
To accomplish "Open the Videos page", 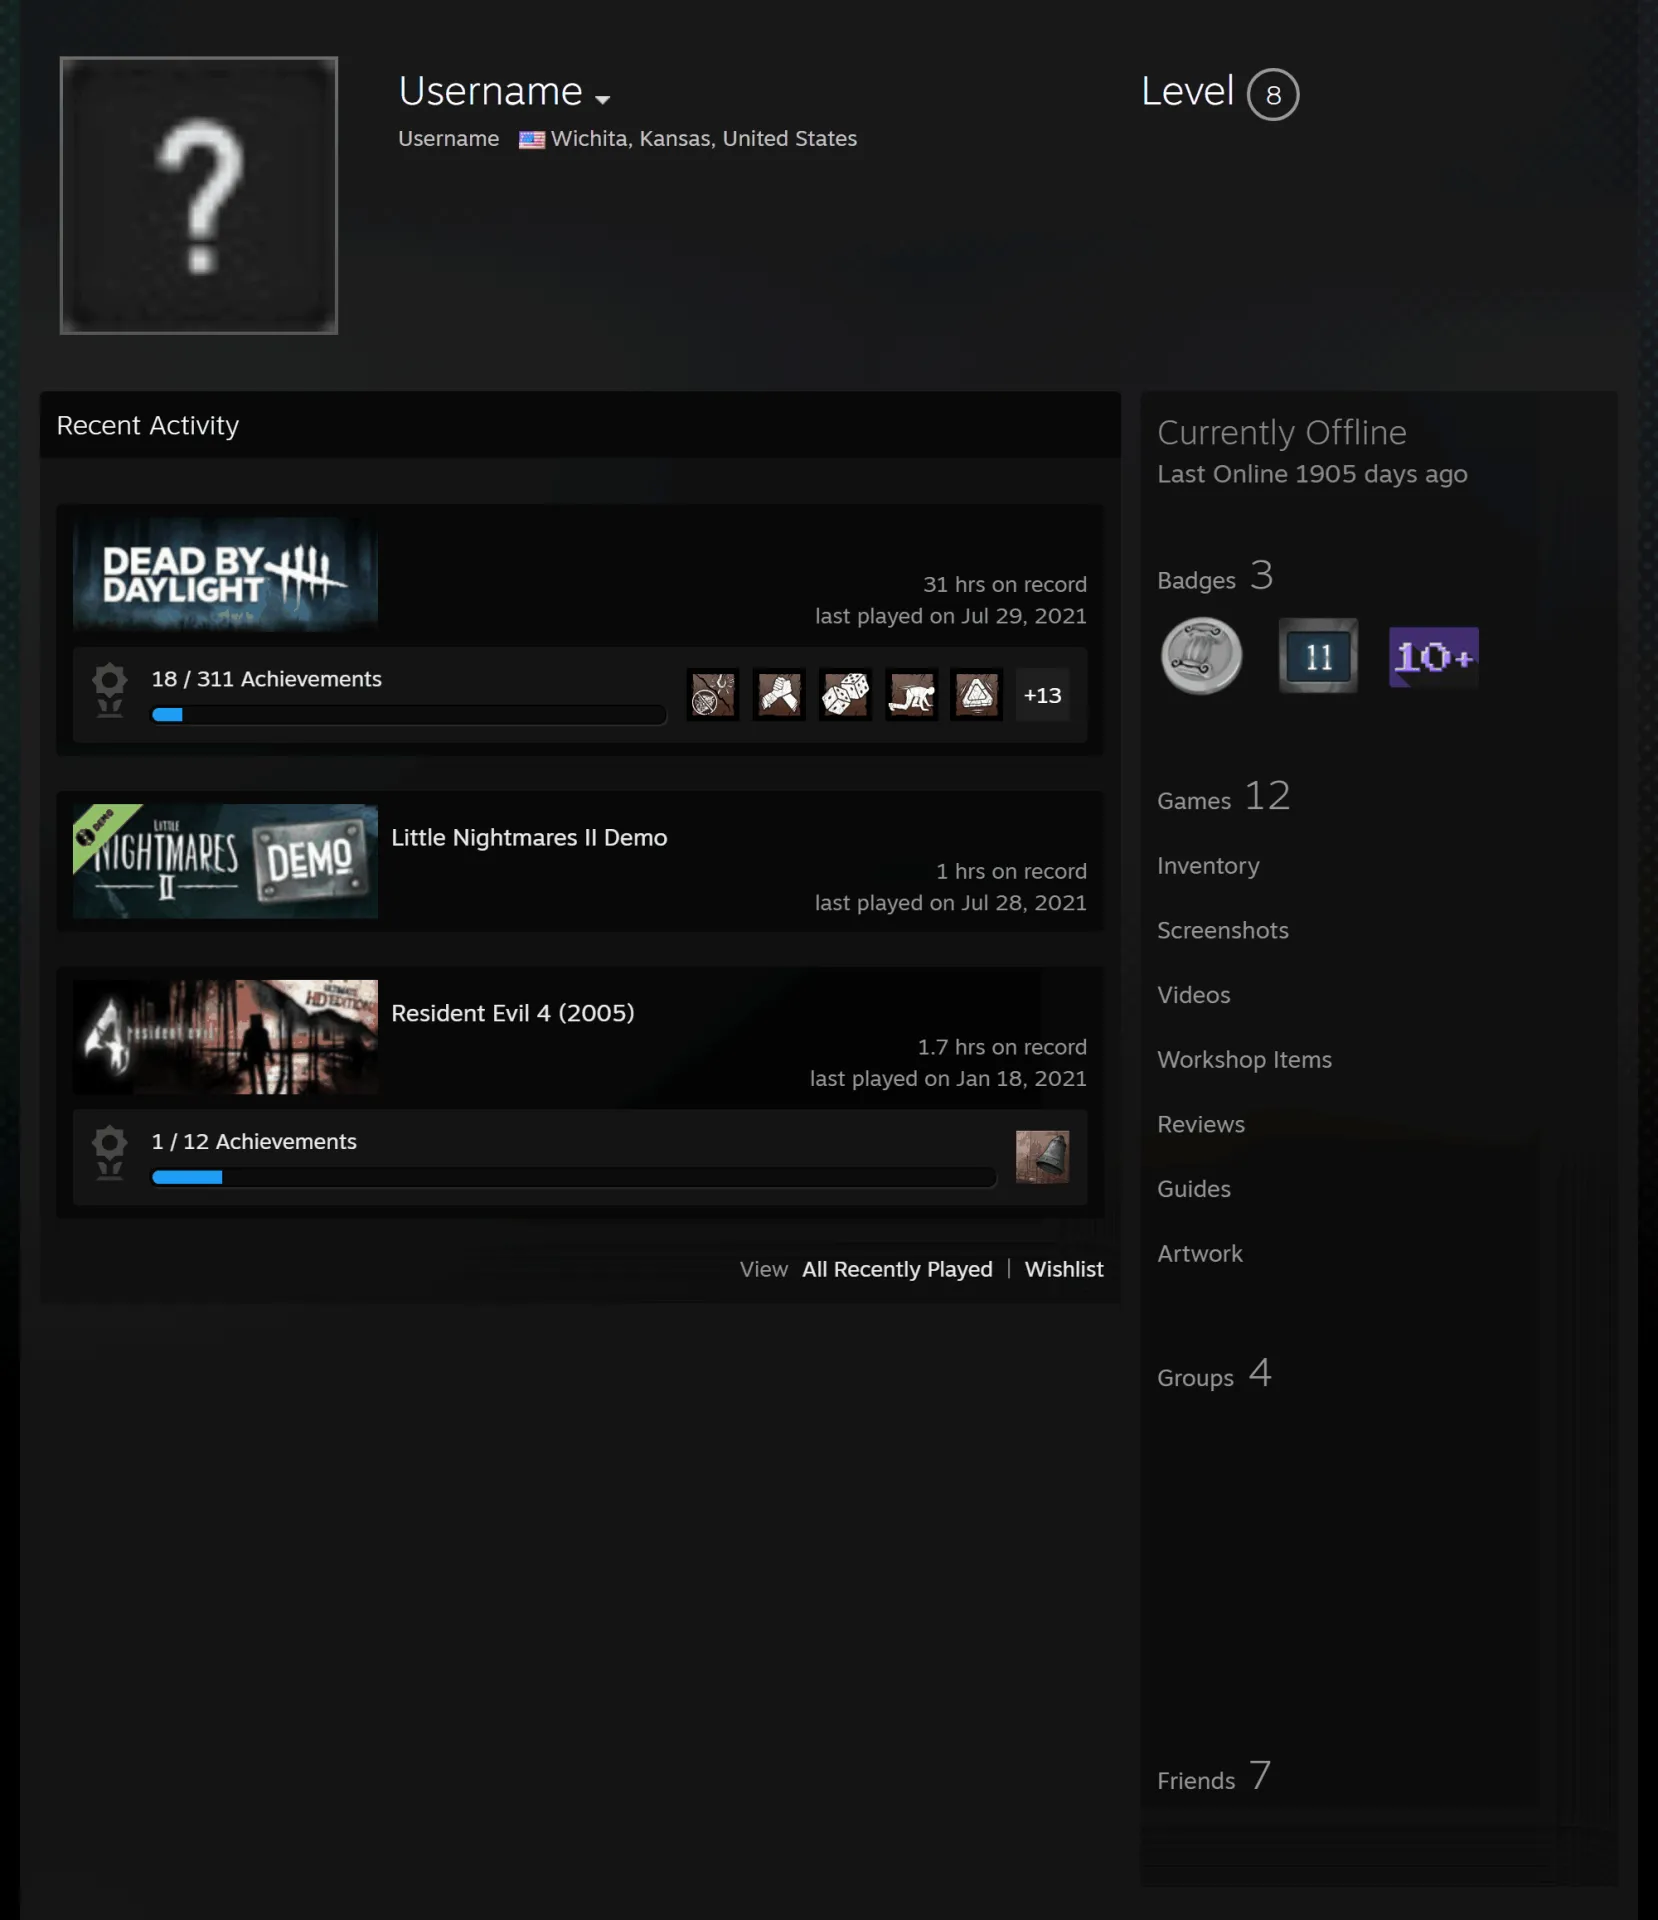I will (x=1194, y=995).
